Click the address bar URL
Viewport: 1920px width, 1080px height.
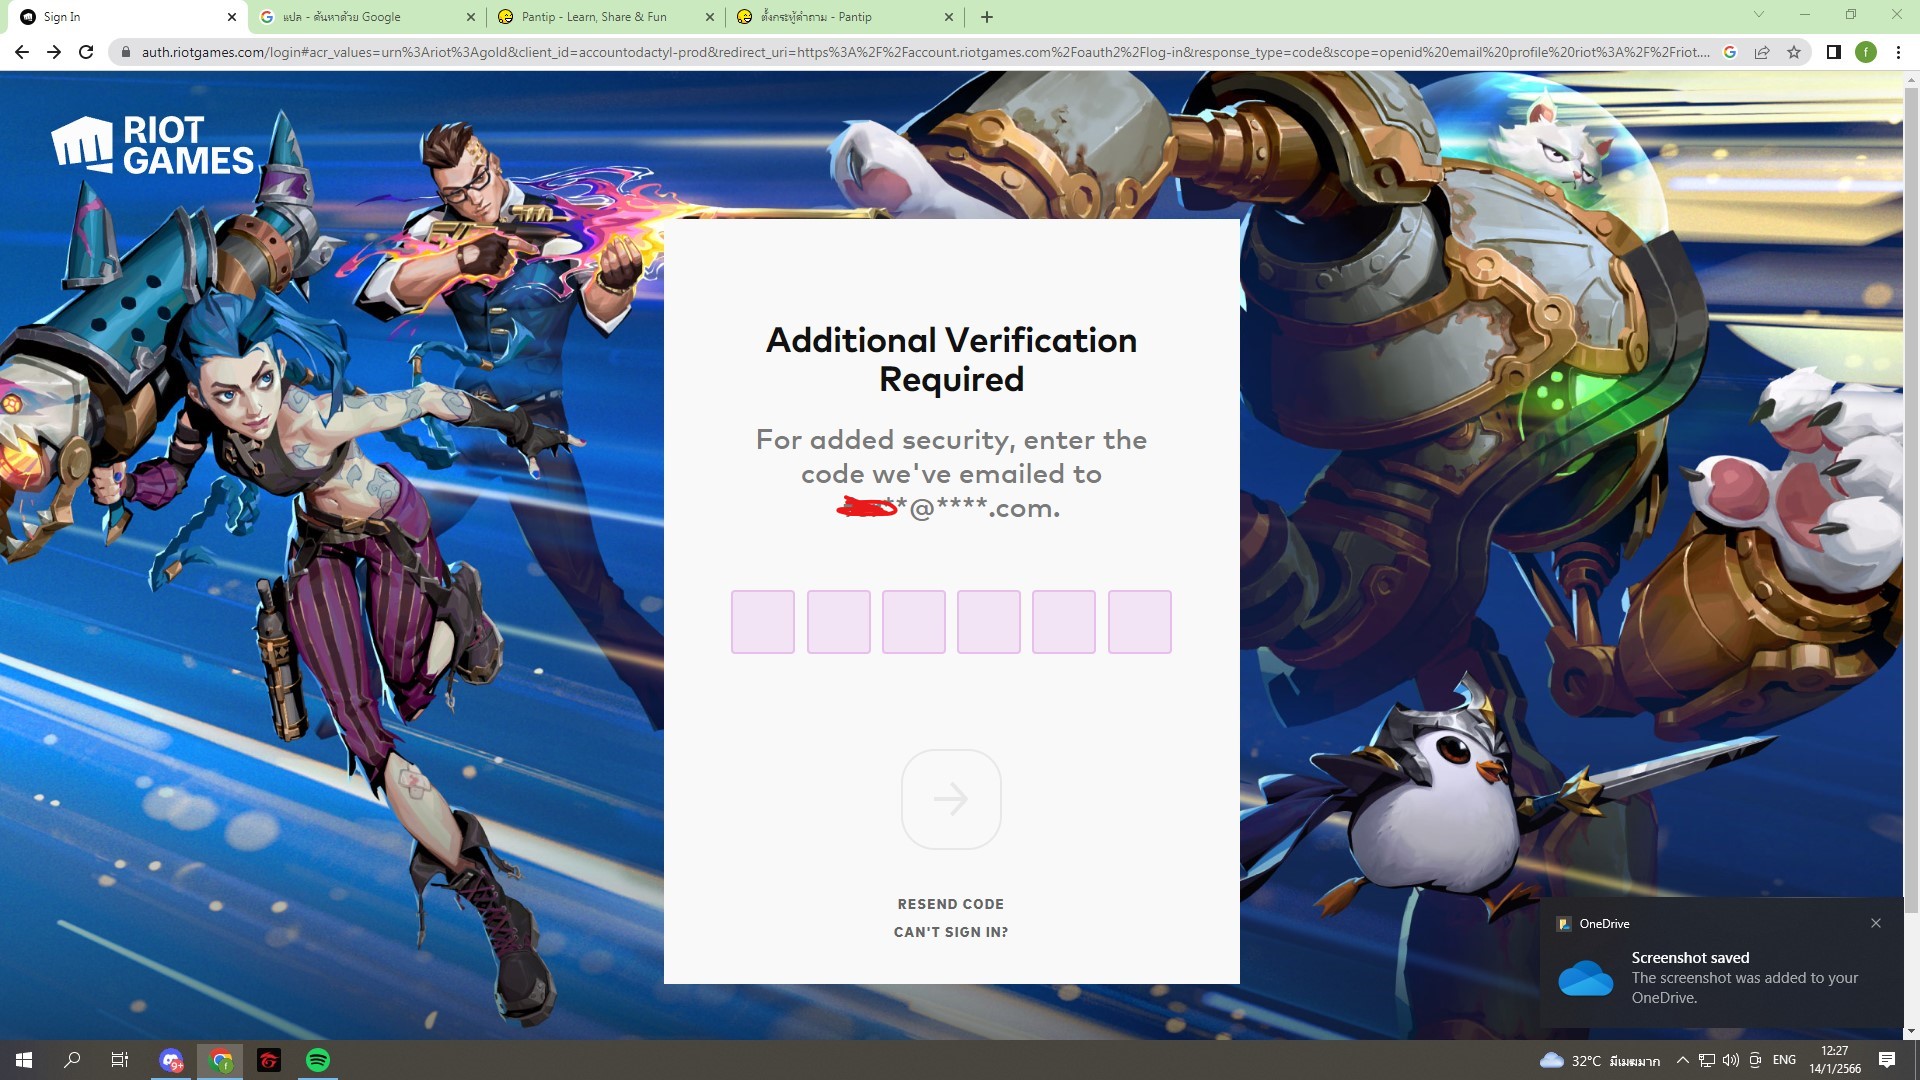[925, 52]
